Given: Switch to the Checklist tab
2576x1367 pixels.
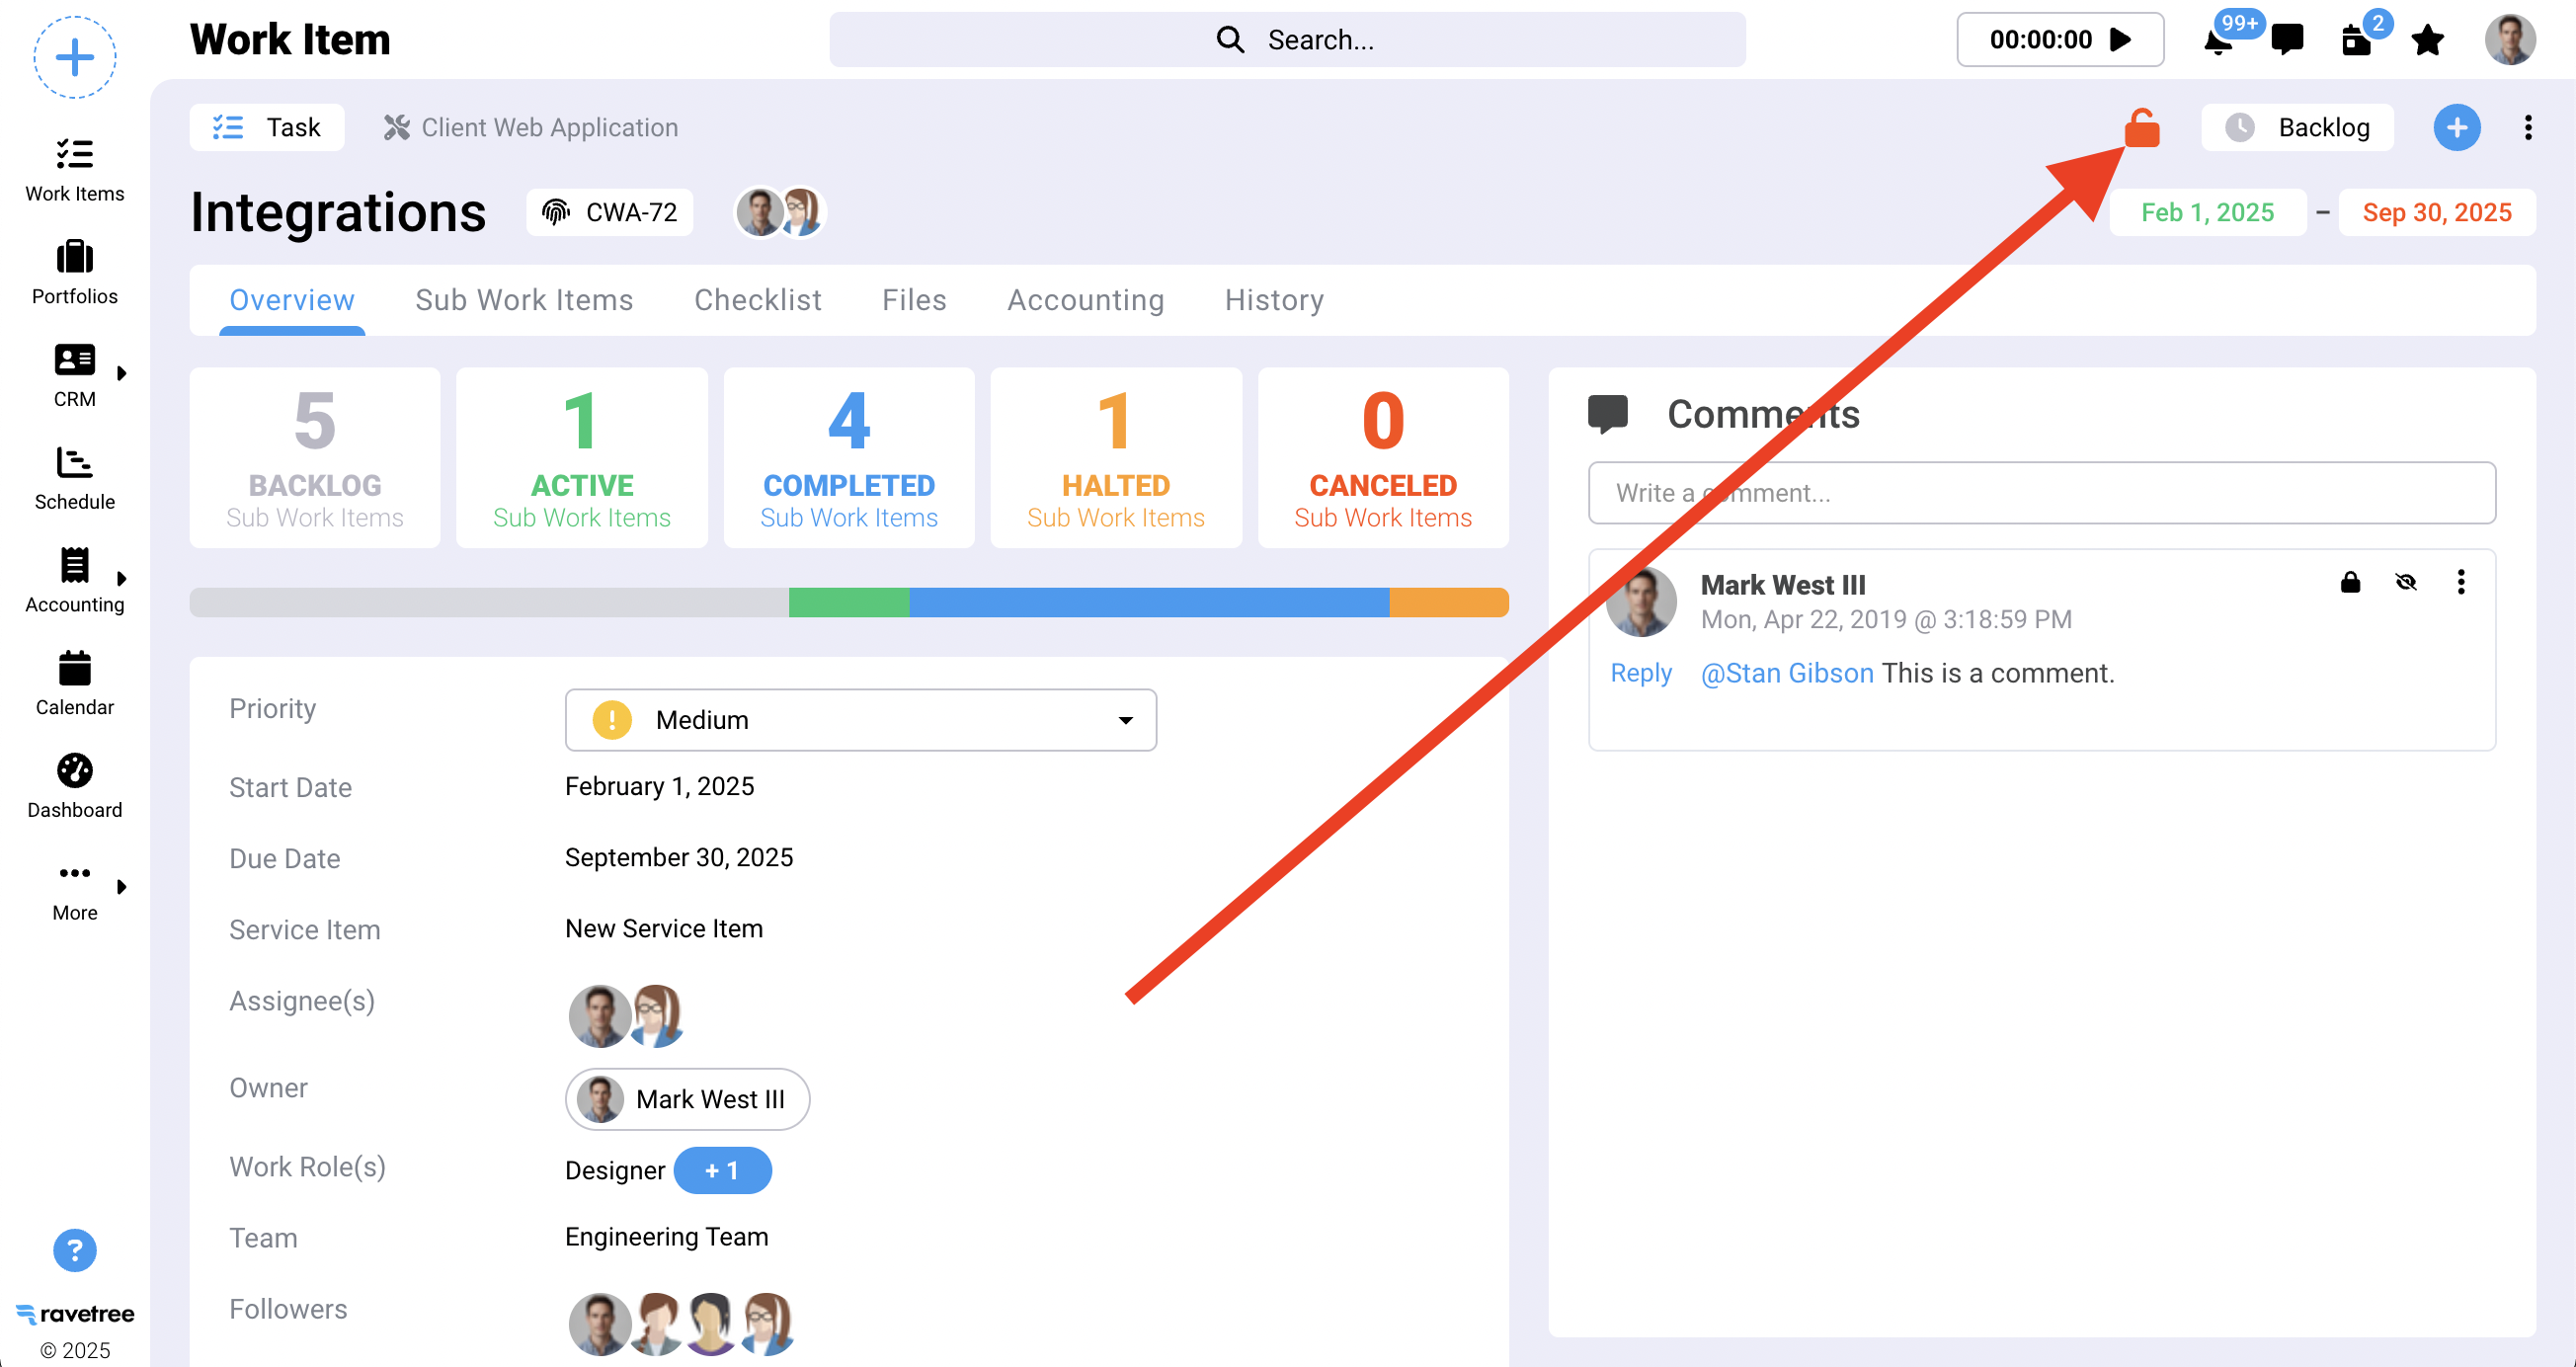Looking at the screenshot, I should coord(757,300).
